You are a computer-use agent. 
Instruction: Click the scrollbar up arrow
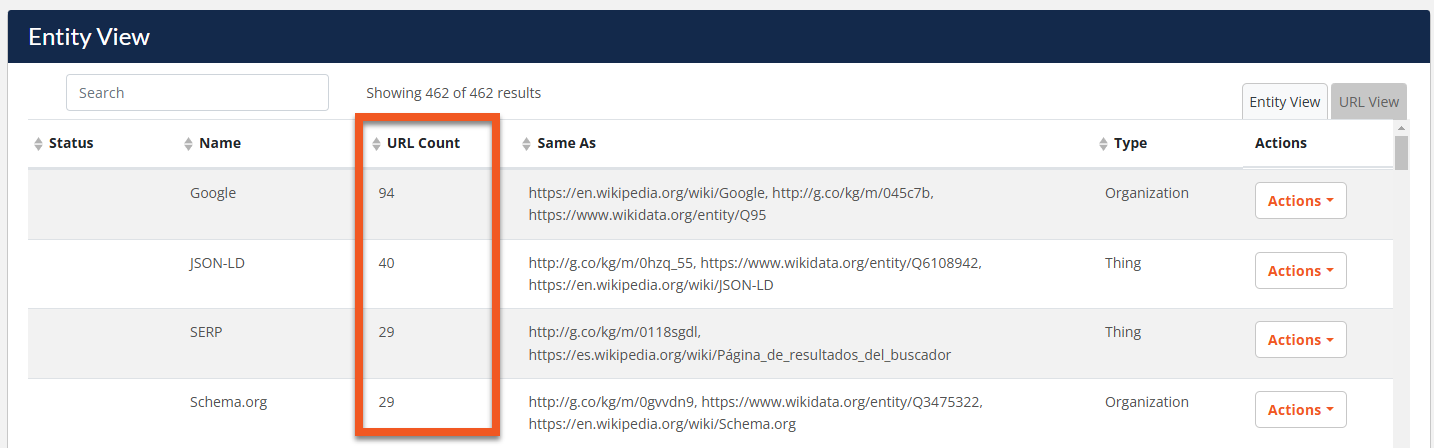tap(1401, 127)
